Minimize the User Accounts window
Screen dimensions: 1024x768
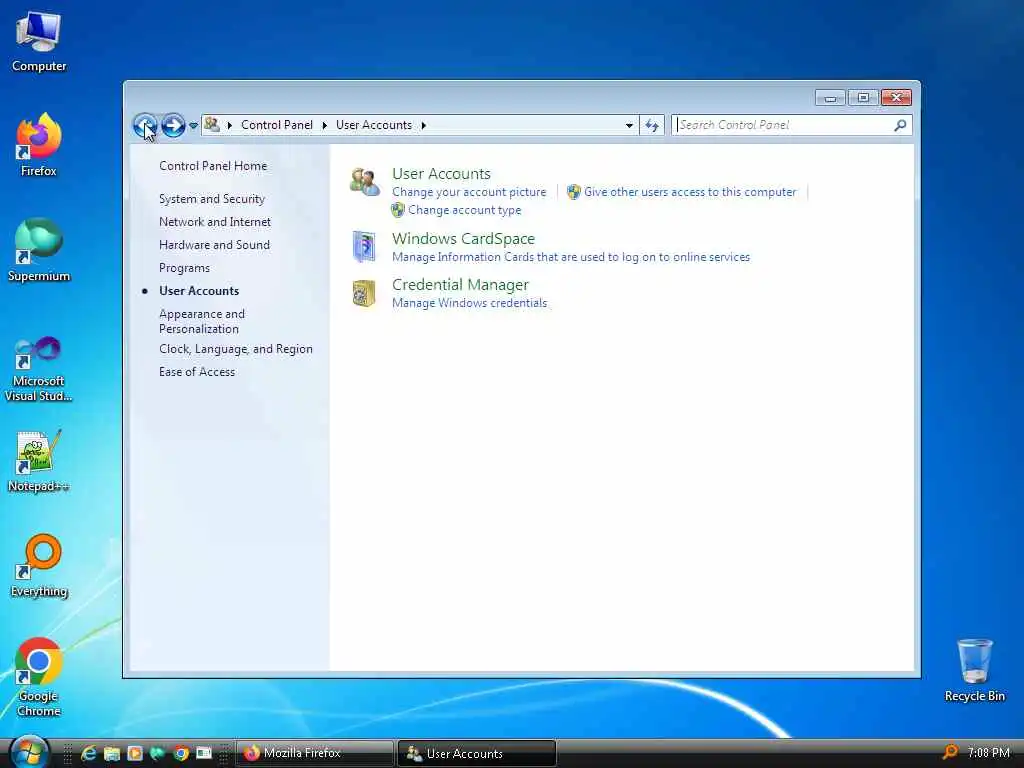(830, 98)
